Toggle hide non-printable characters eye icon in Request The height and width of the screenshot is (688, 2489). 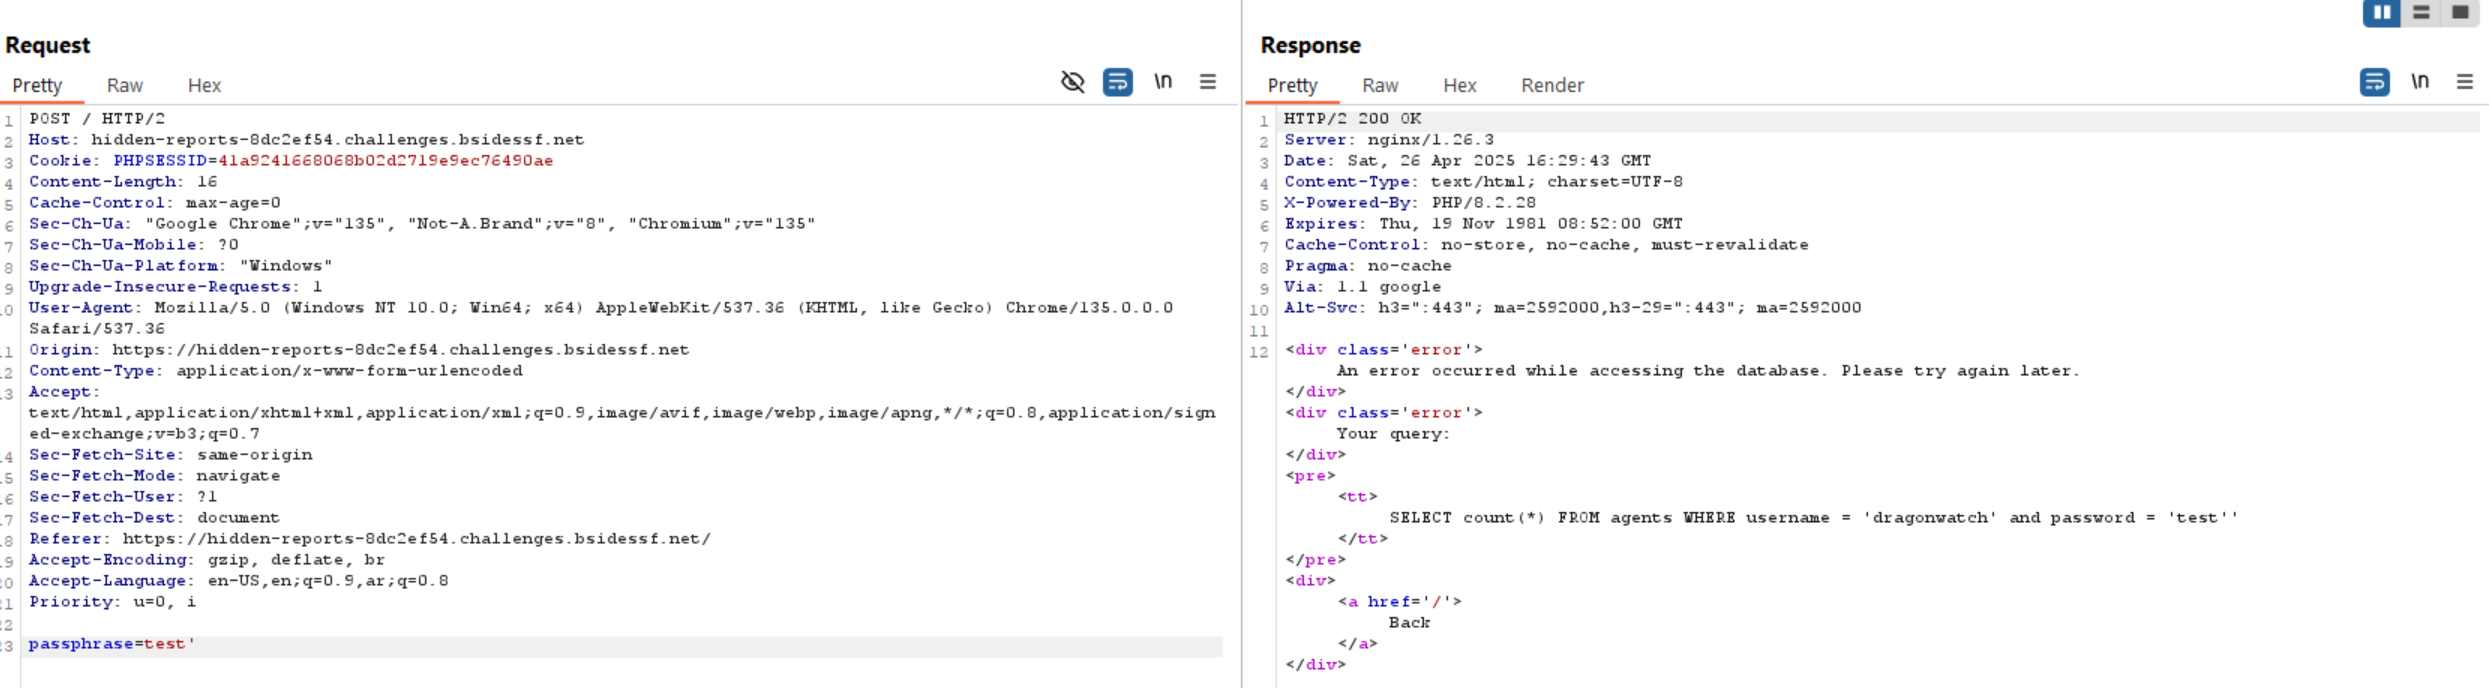(1073, 82)
